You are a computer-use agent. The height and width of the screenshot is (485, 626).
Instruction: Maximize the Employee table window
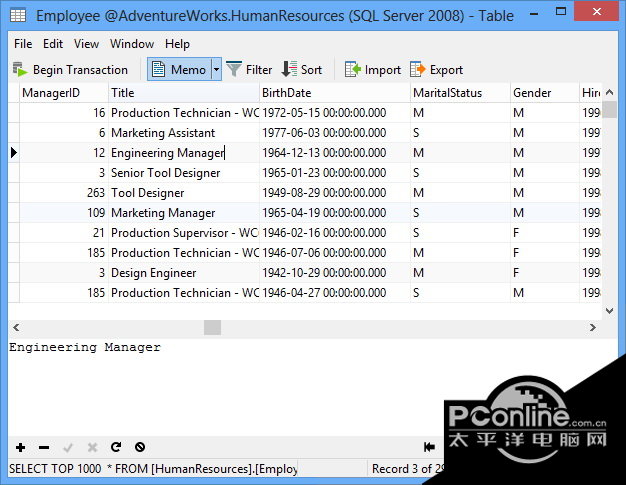click(561, 12)
